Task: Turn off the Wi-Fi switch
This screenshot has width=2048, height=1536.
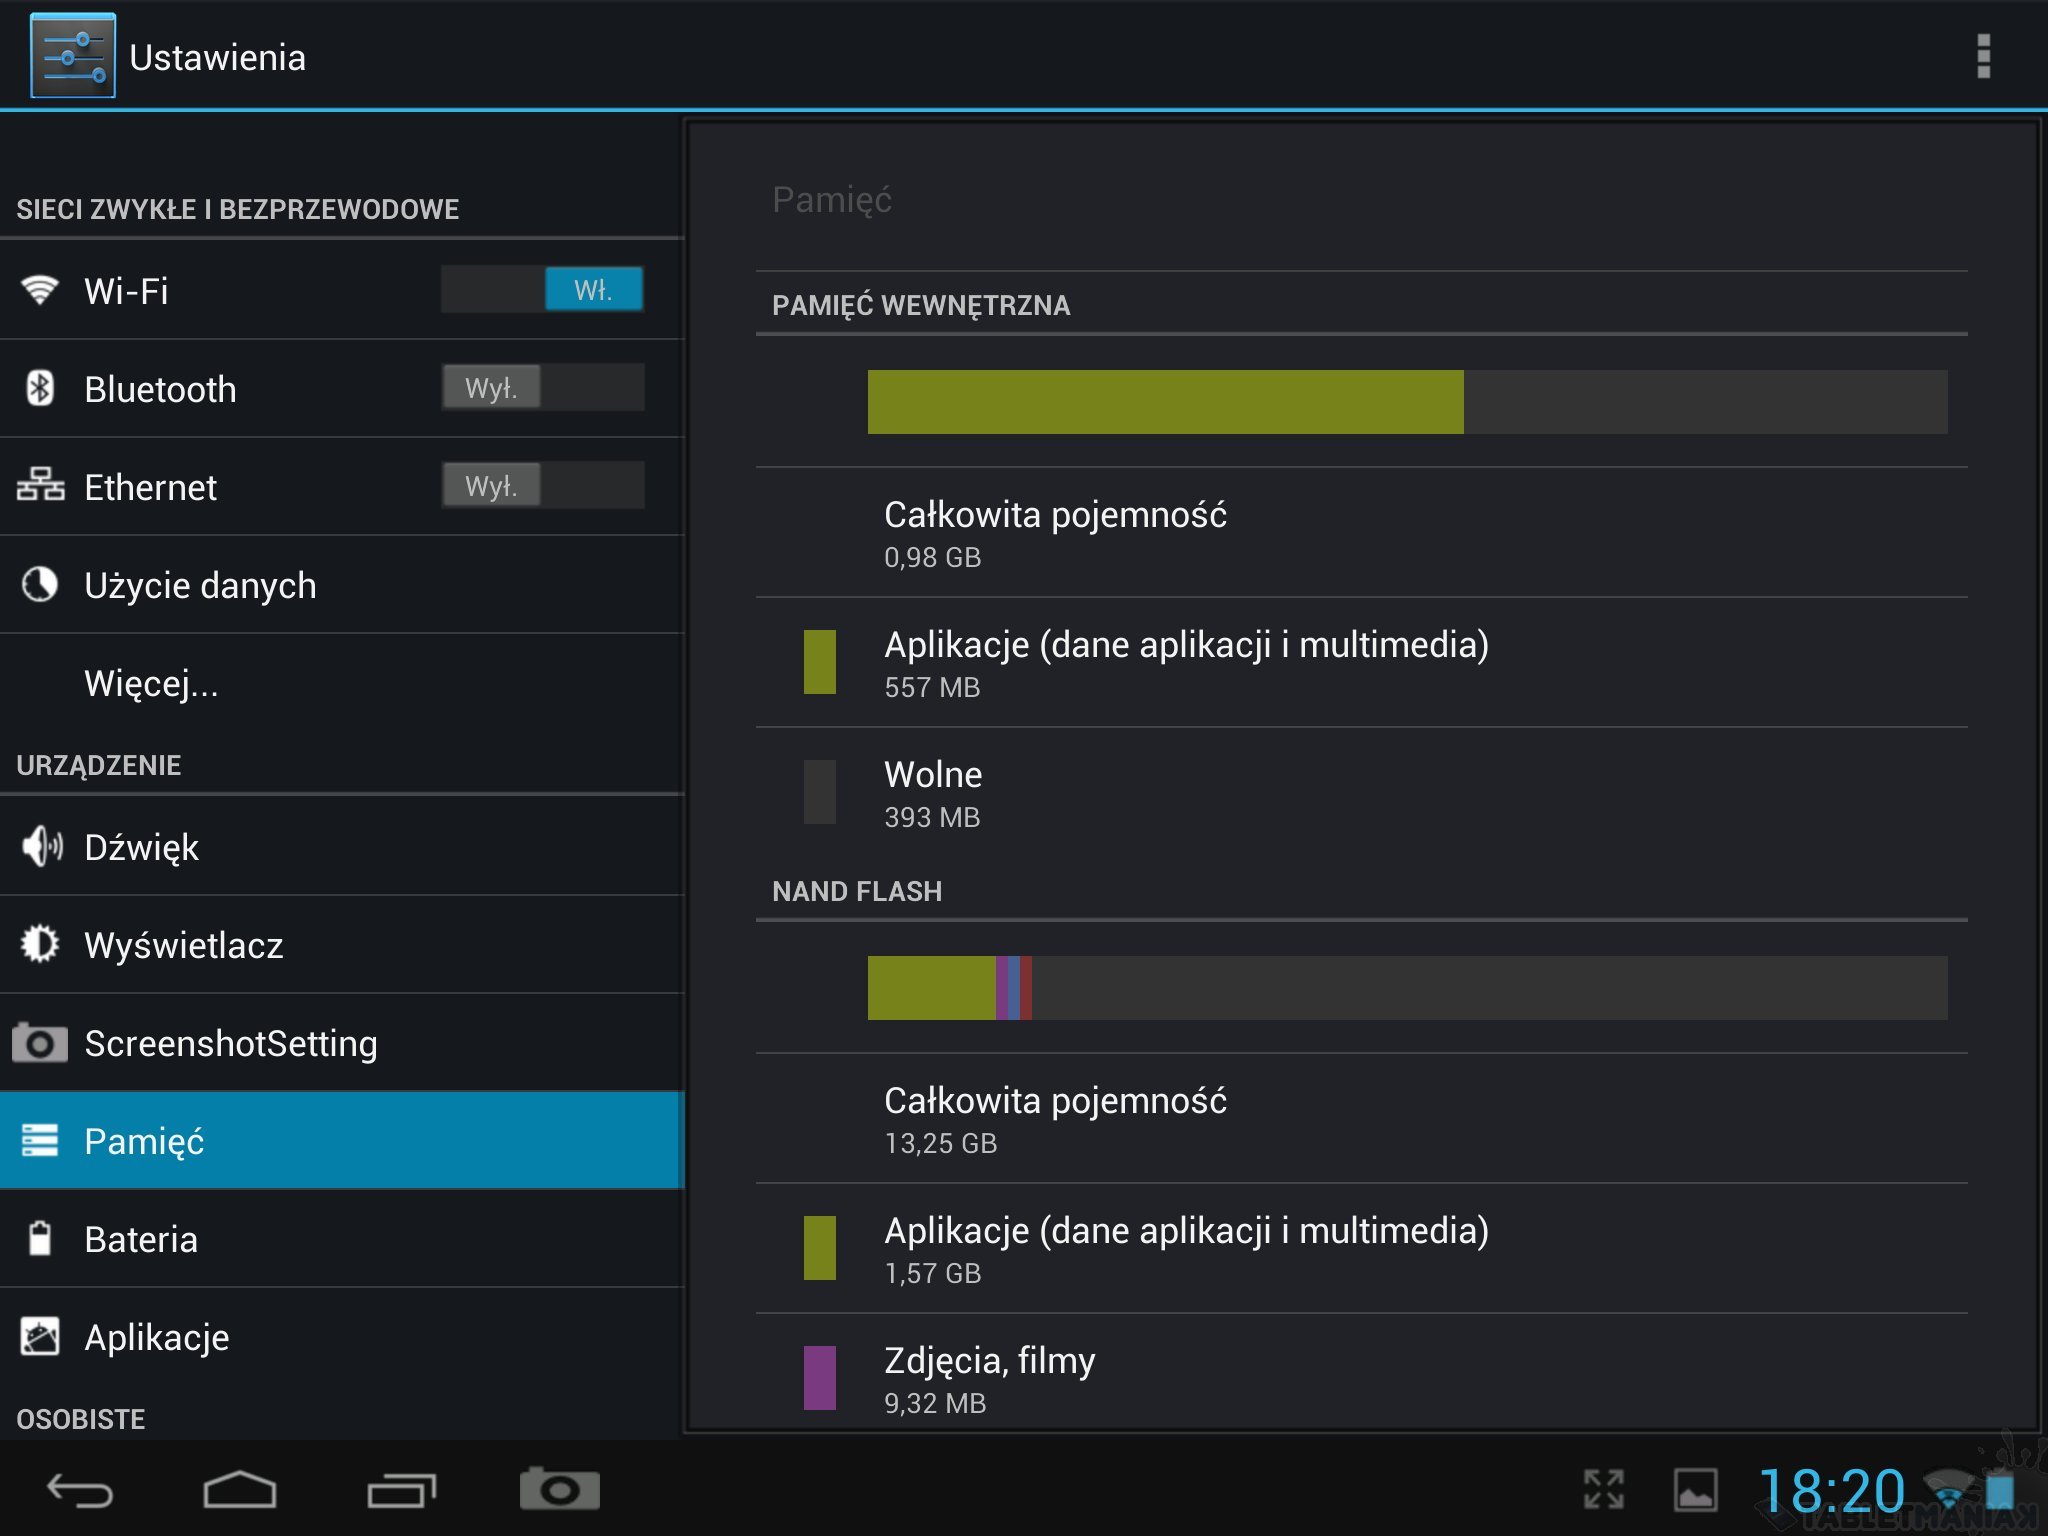Action: 543,290
